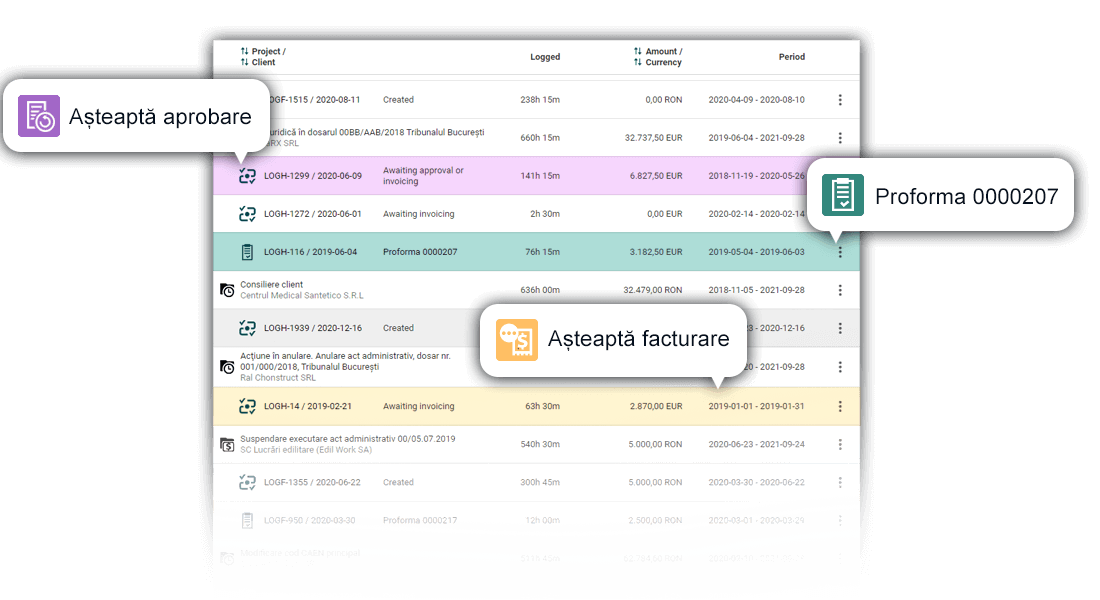Click the 2.870,00 EUR amount
Viewport: 1100px width, 600px height.
point(656,406)
